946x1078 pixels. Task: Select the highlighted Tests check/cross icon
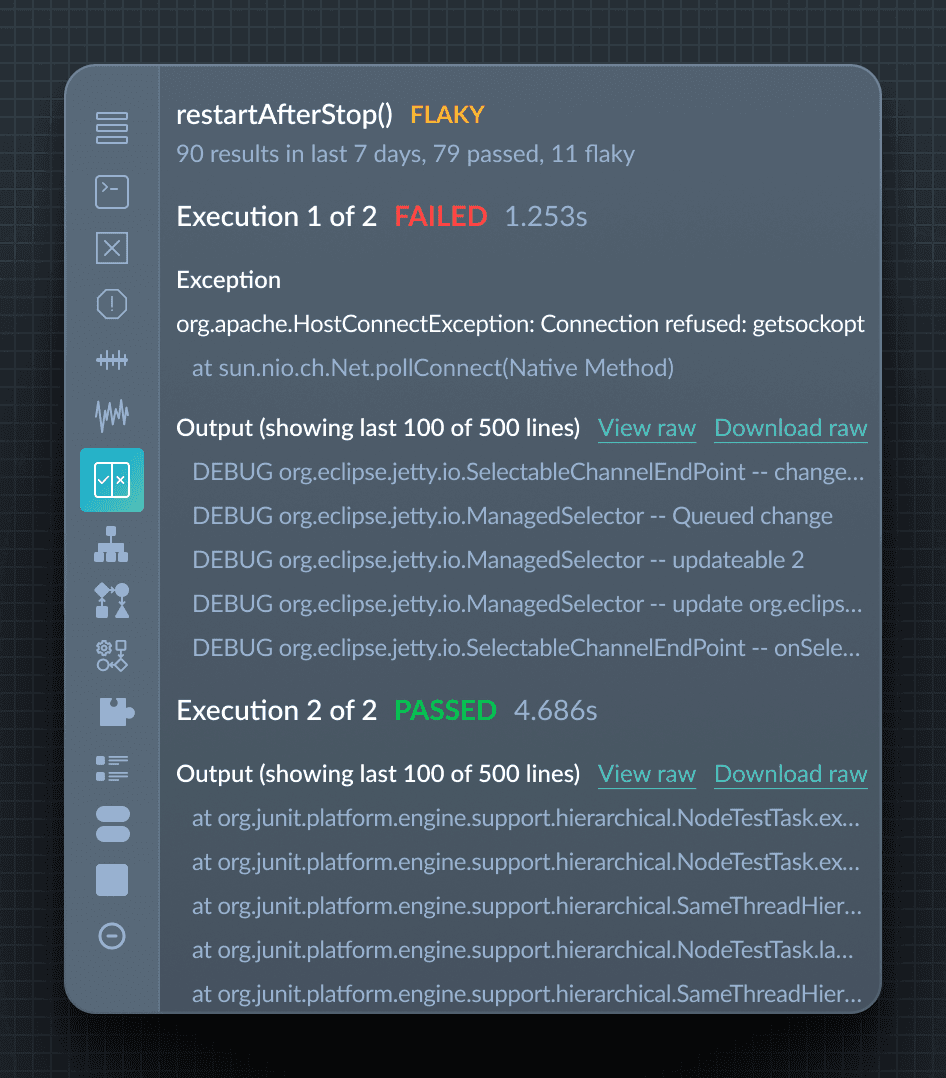tap(112, 480)
